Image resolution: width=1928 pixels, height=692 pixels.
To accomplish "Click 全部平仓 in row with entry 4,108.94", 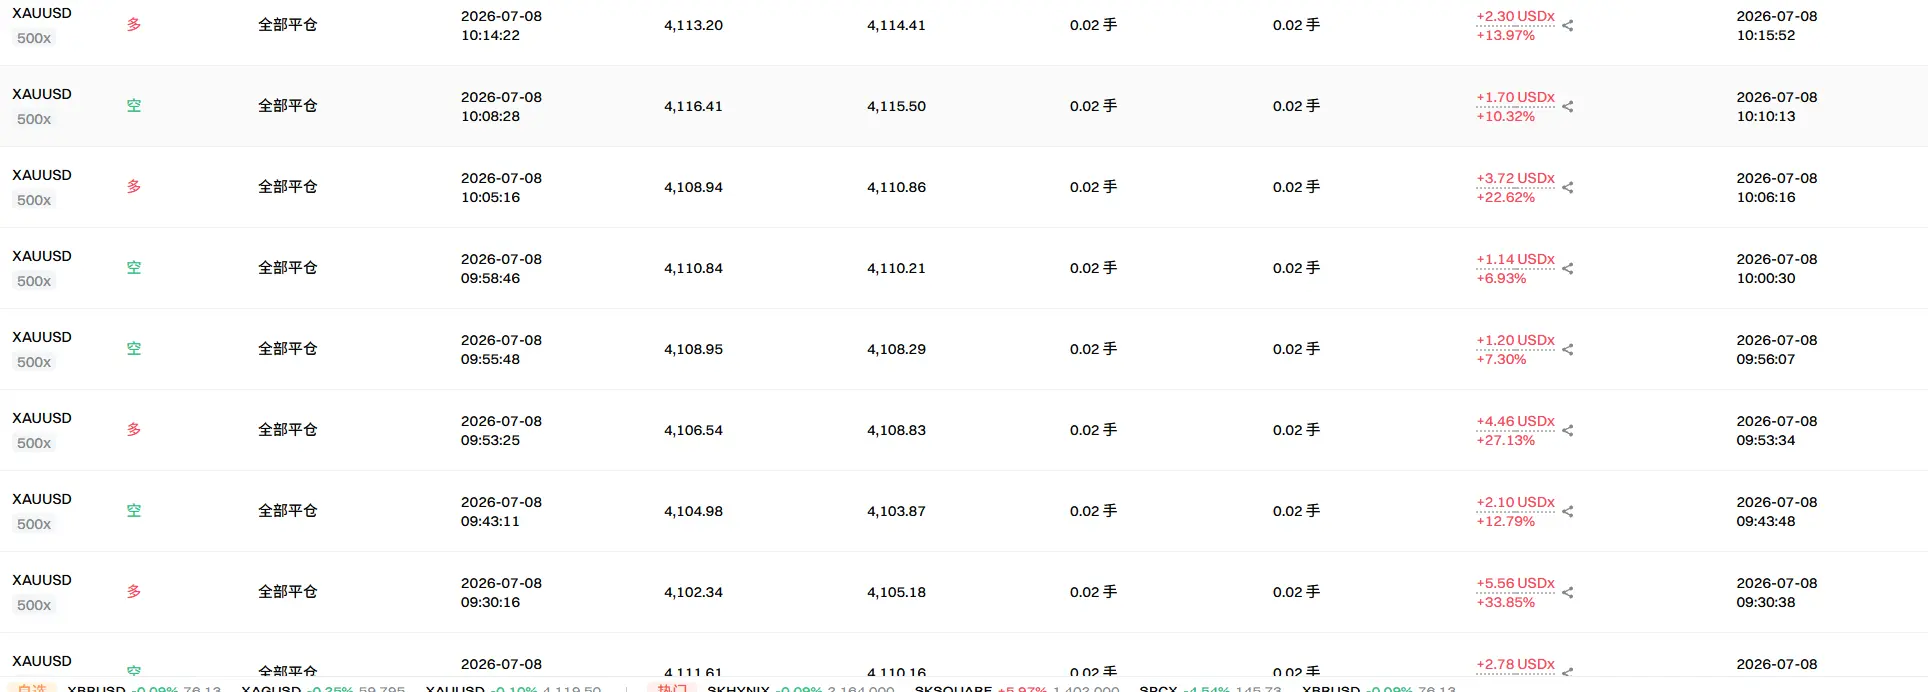I will click(288, 187).
